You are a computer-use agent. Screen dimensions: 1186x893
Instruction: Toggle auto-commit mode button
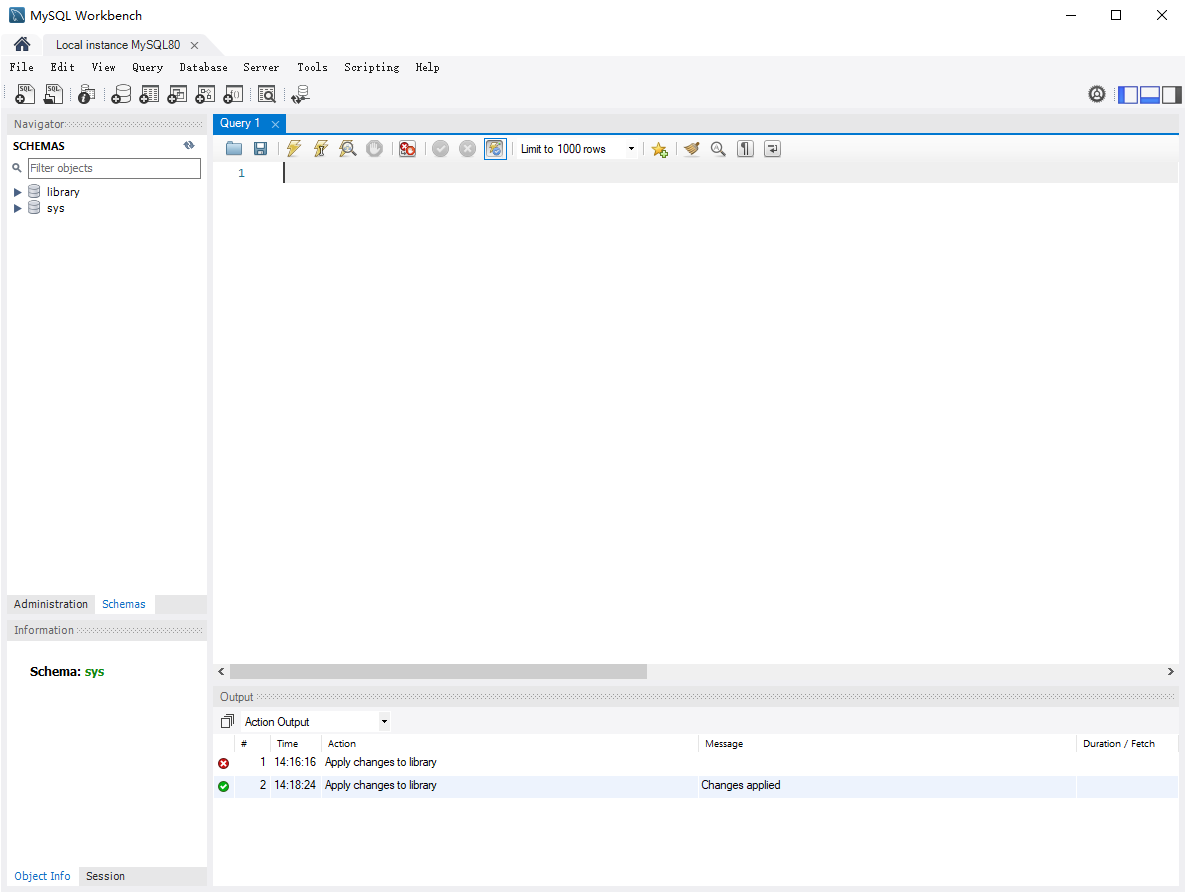(x=495, y=148)
